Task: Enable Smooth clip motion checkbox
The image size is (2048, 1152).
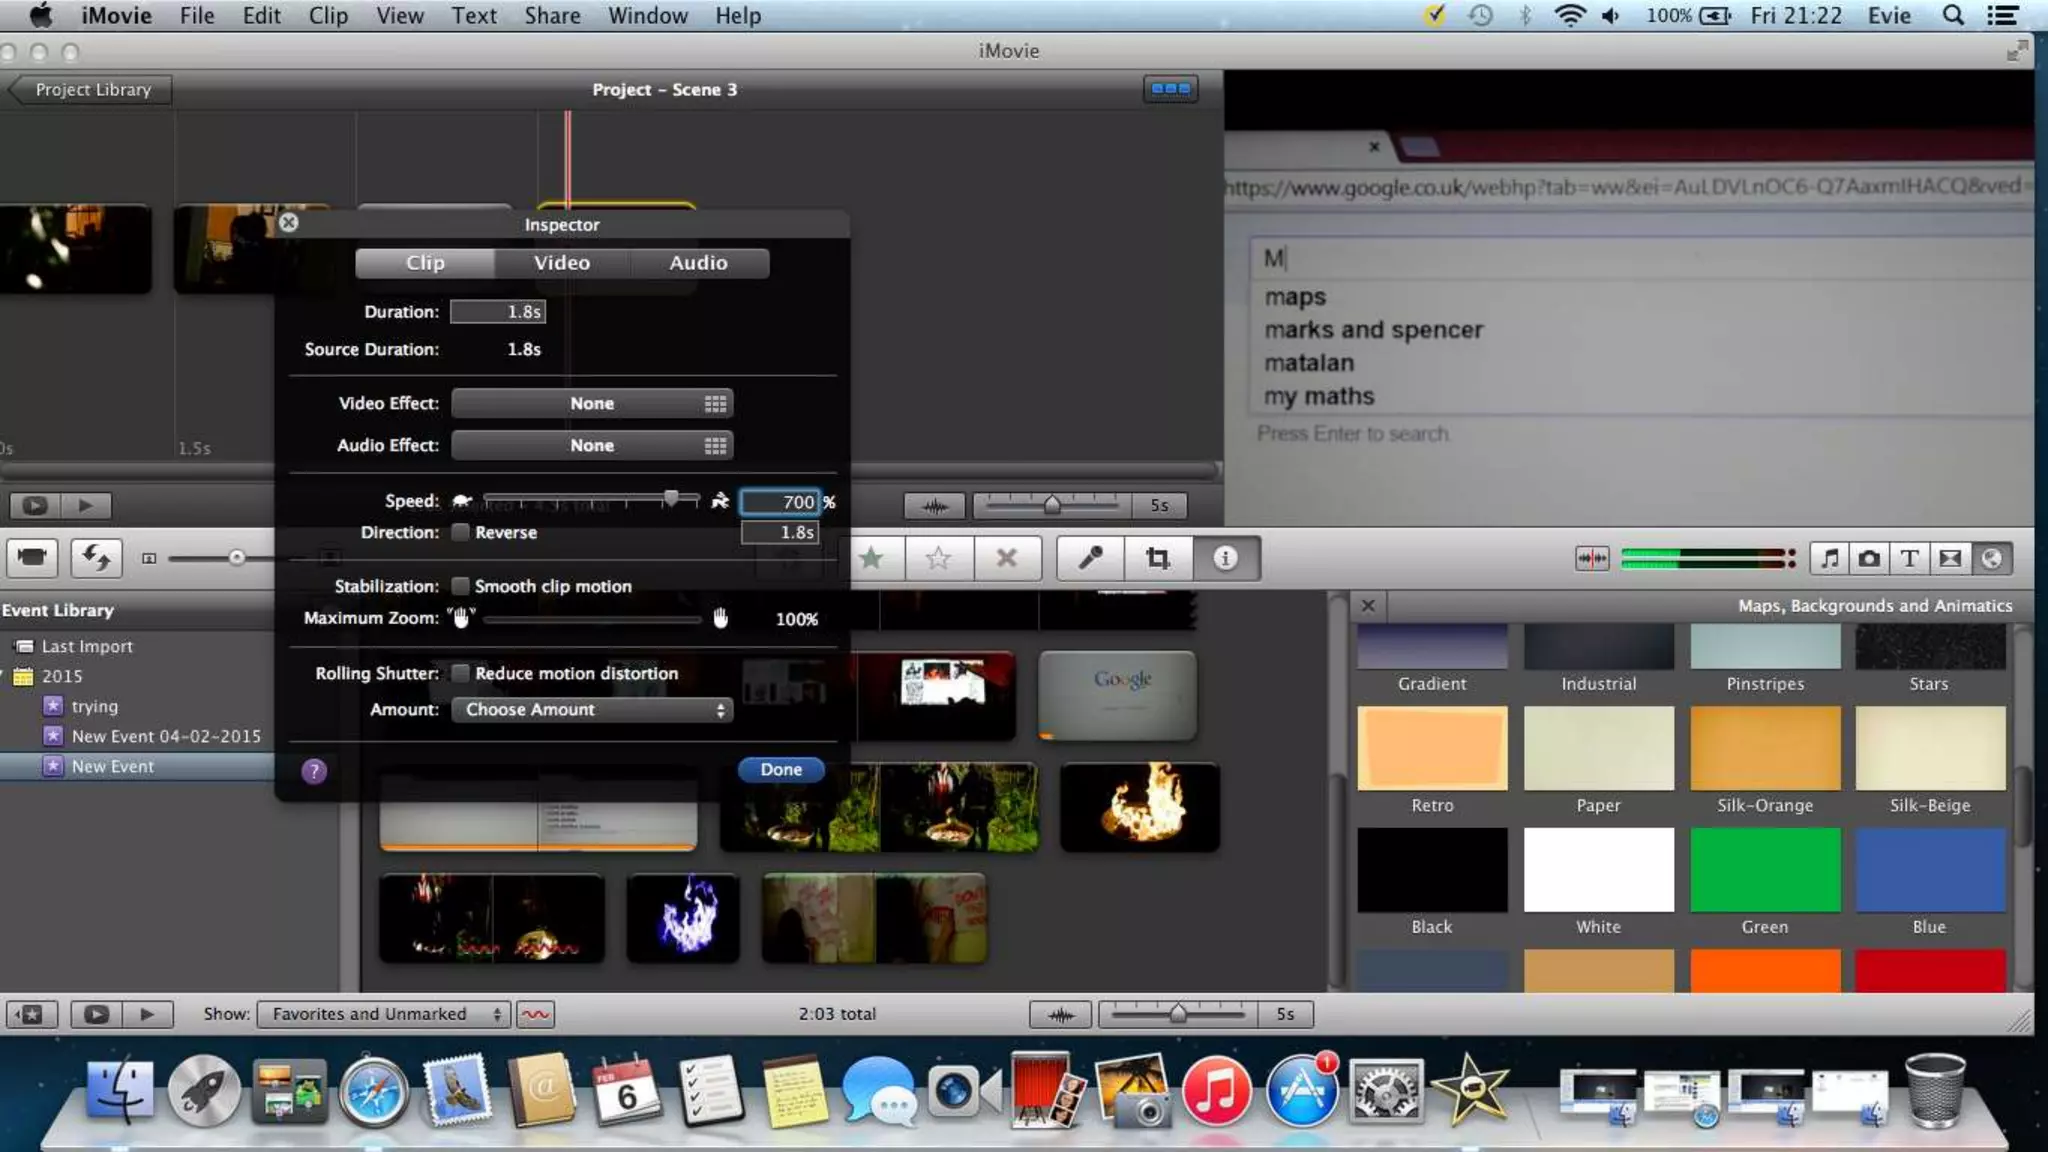Action: tap(460, 586)
